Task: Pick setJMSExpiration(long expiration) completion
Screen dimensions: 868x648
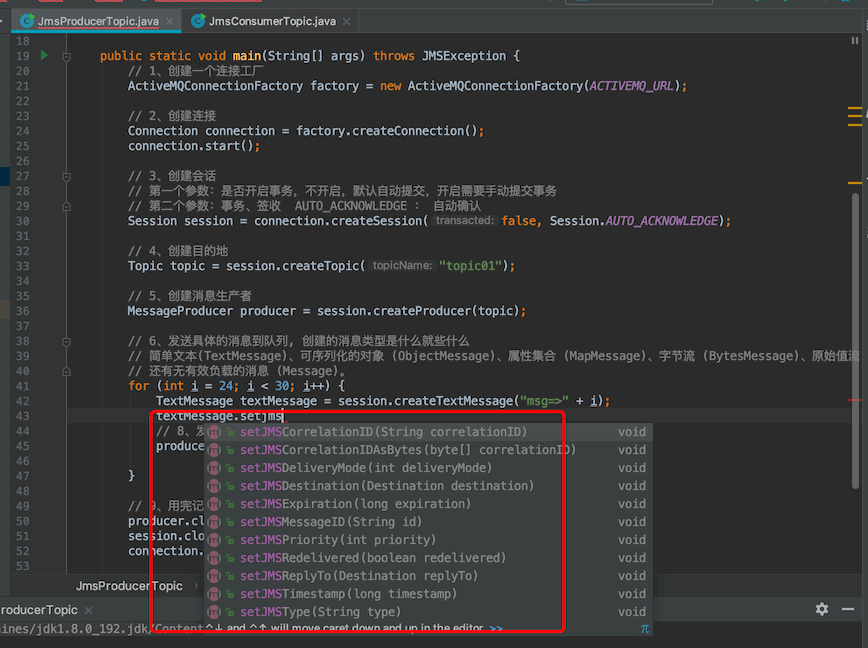Action: point(429,504)
